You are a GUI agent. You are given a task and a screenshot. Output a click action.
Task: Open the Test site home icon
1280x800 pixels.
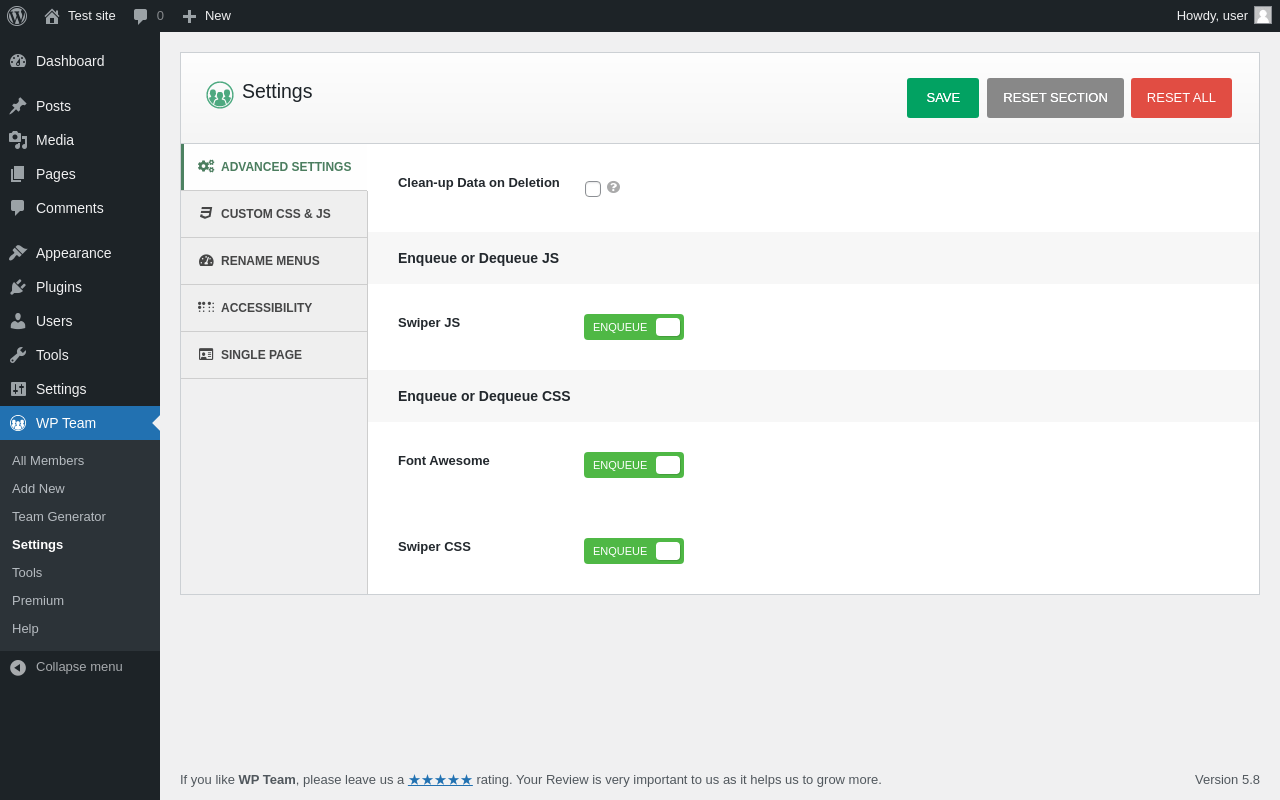[52, 16]
